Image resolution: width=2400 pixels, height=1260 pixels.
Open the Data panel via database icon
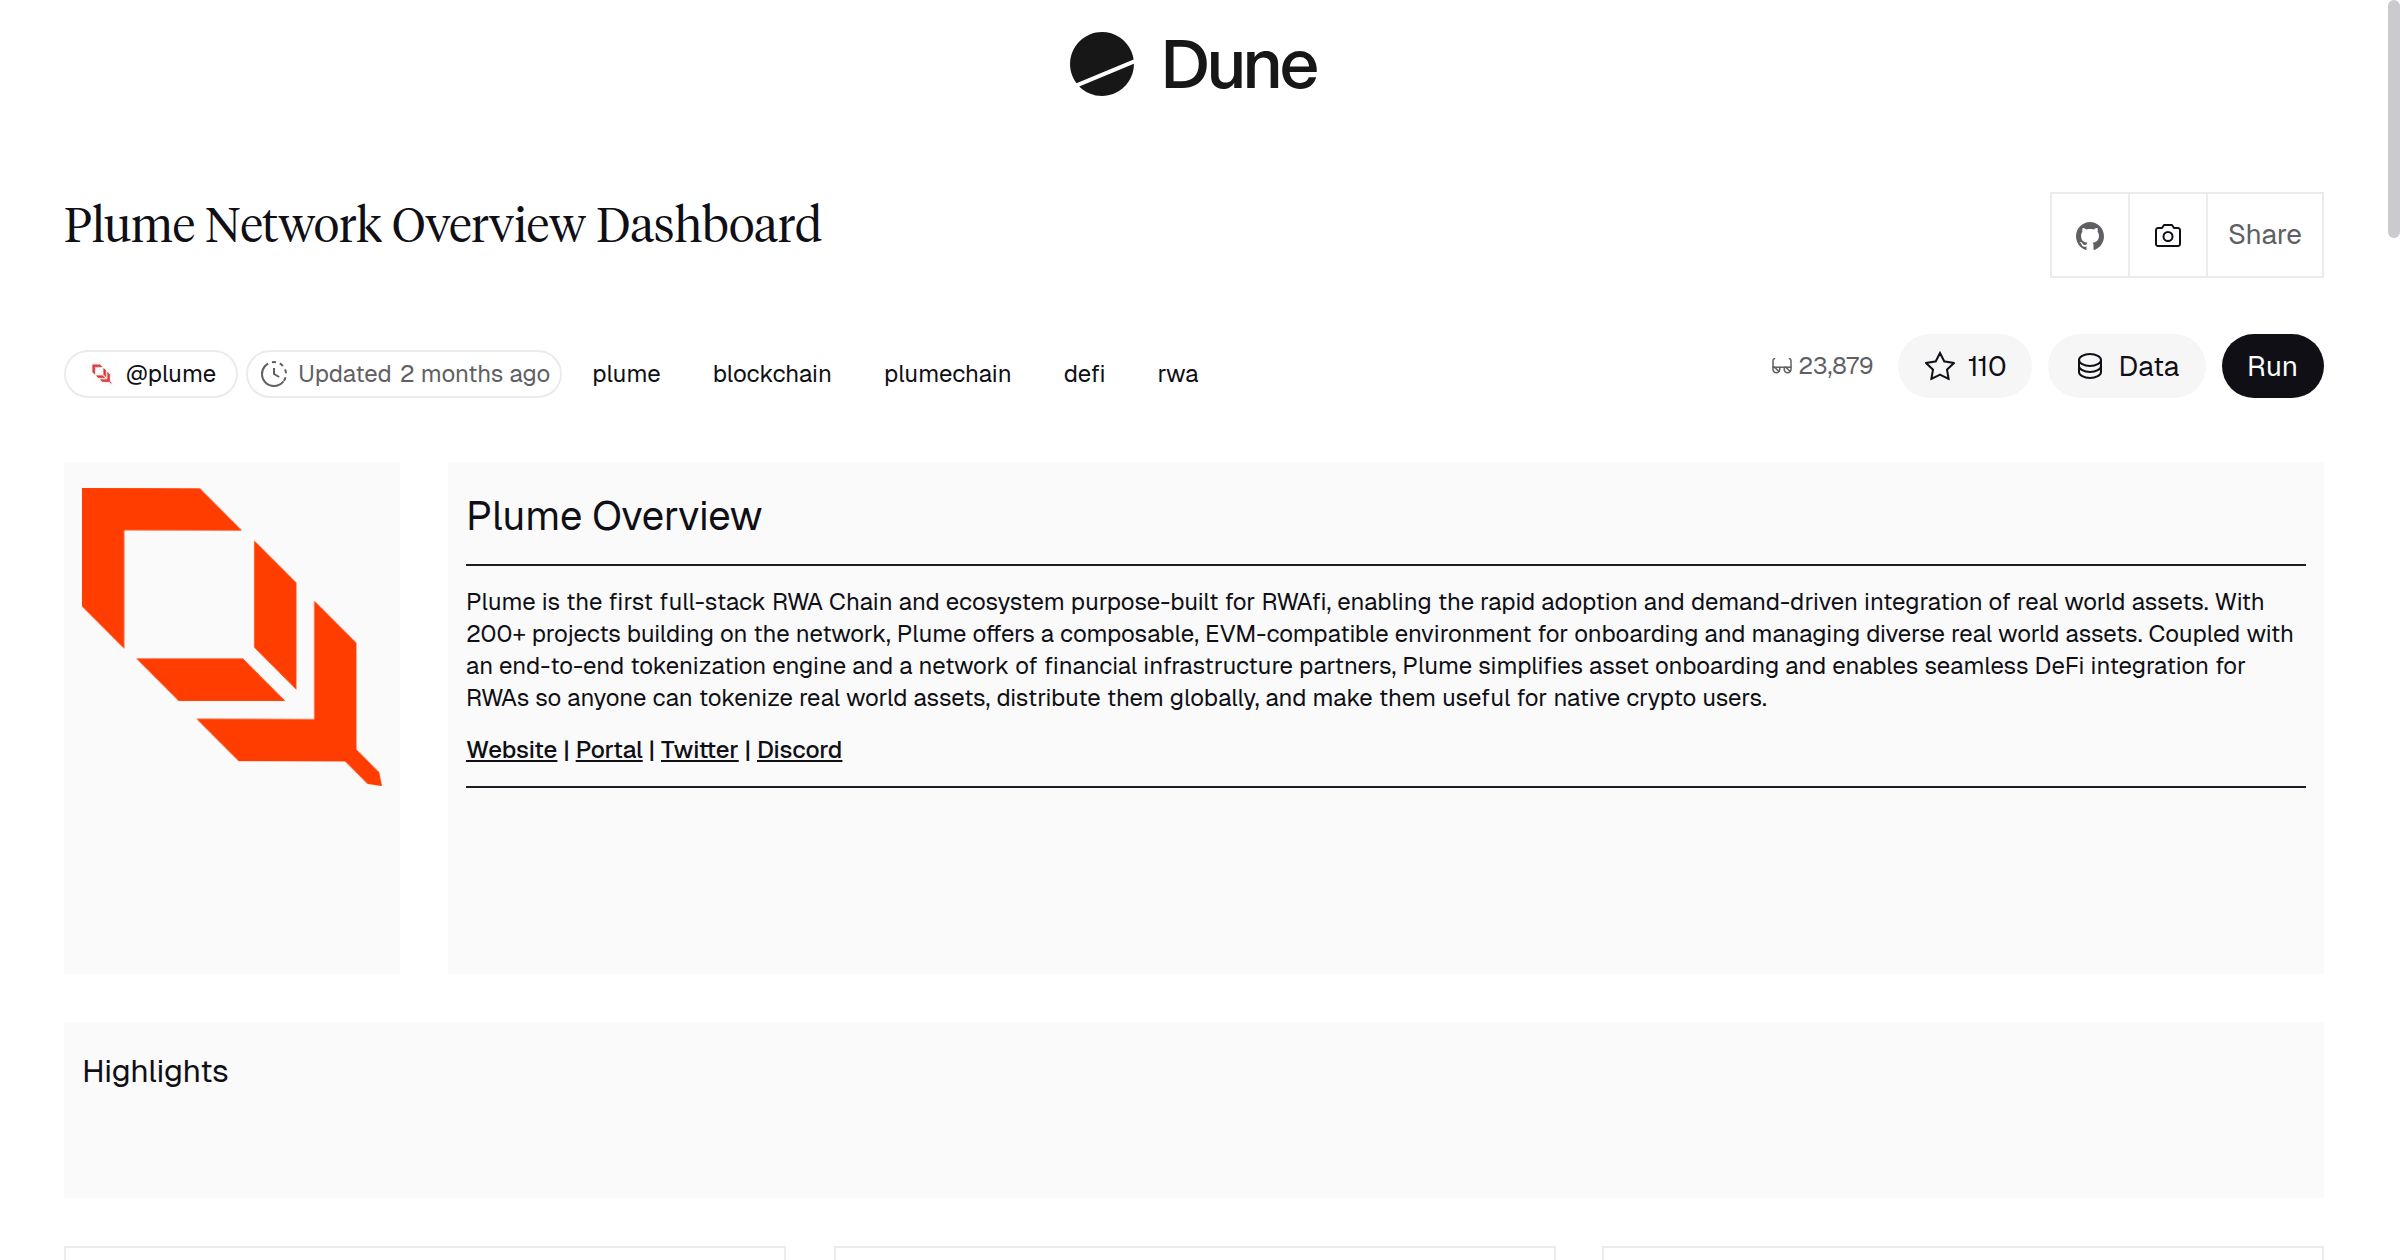pos(2127,366)
